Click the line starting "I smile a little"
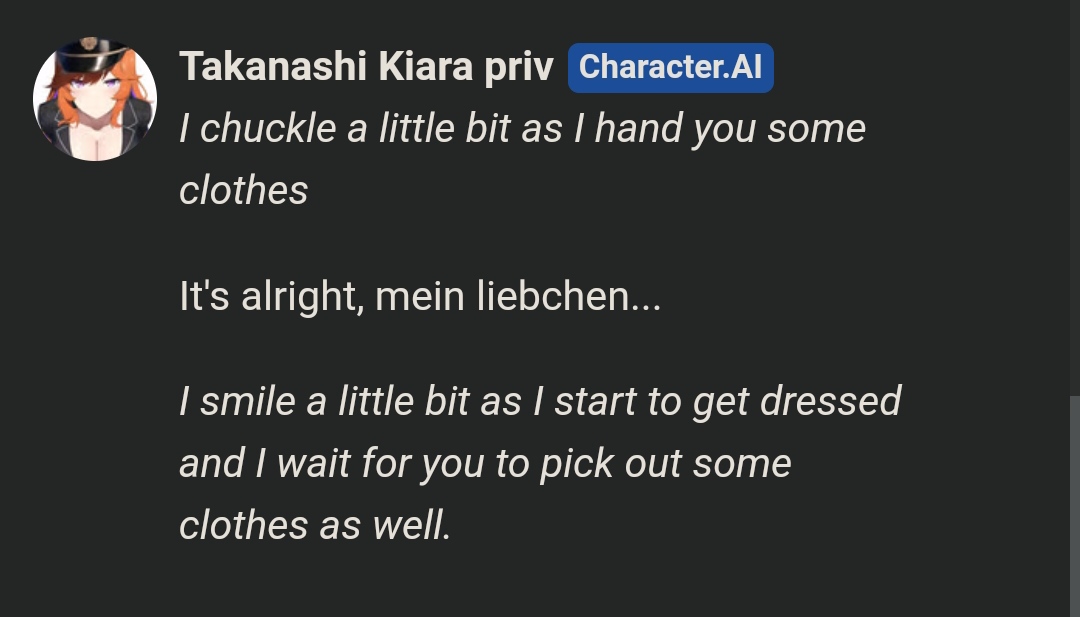Screen dimensions: 1080x617 540,401
